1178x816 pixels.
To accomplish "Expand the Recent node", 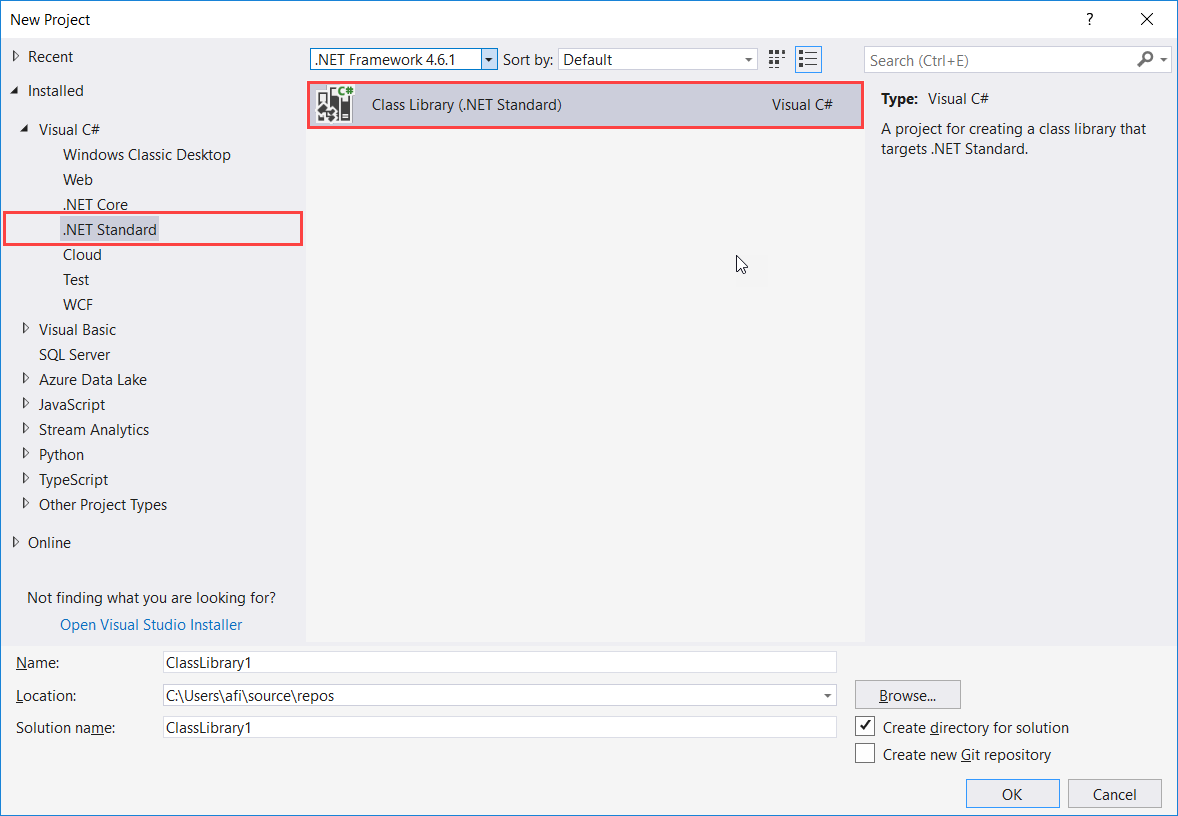I will [16, 56].
